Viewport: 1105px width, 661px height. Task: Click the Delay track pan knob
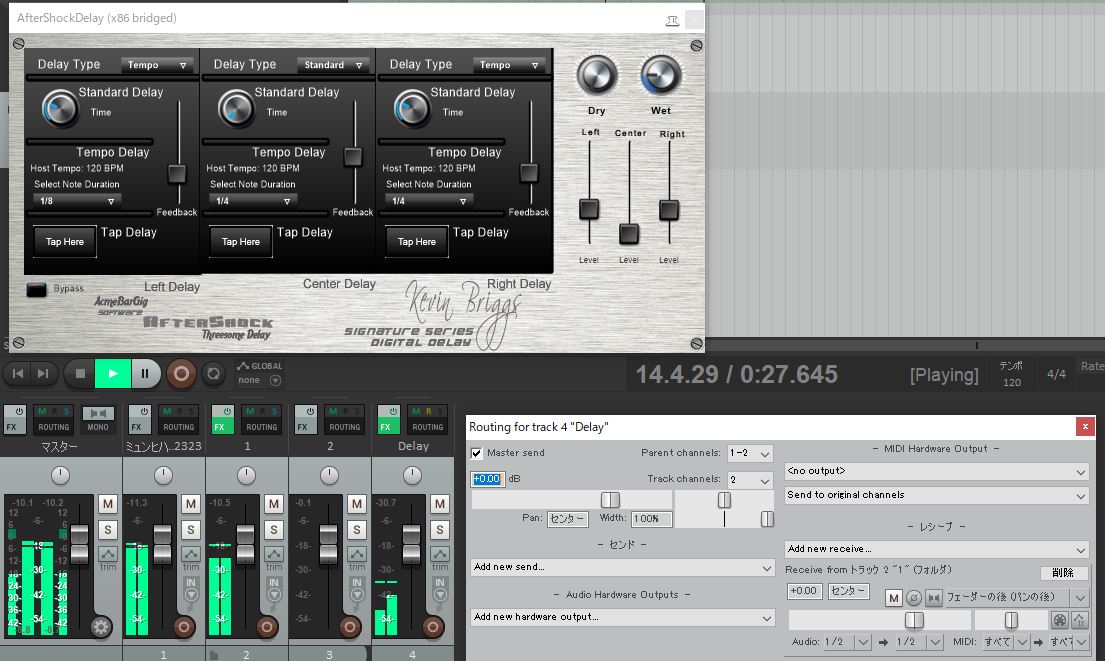tap(412, 476)
